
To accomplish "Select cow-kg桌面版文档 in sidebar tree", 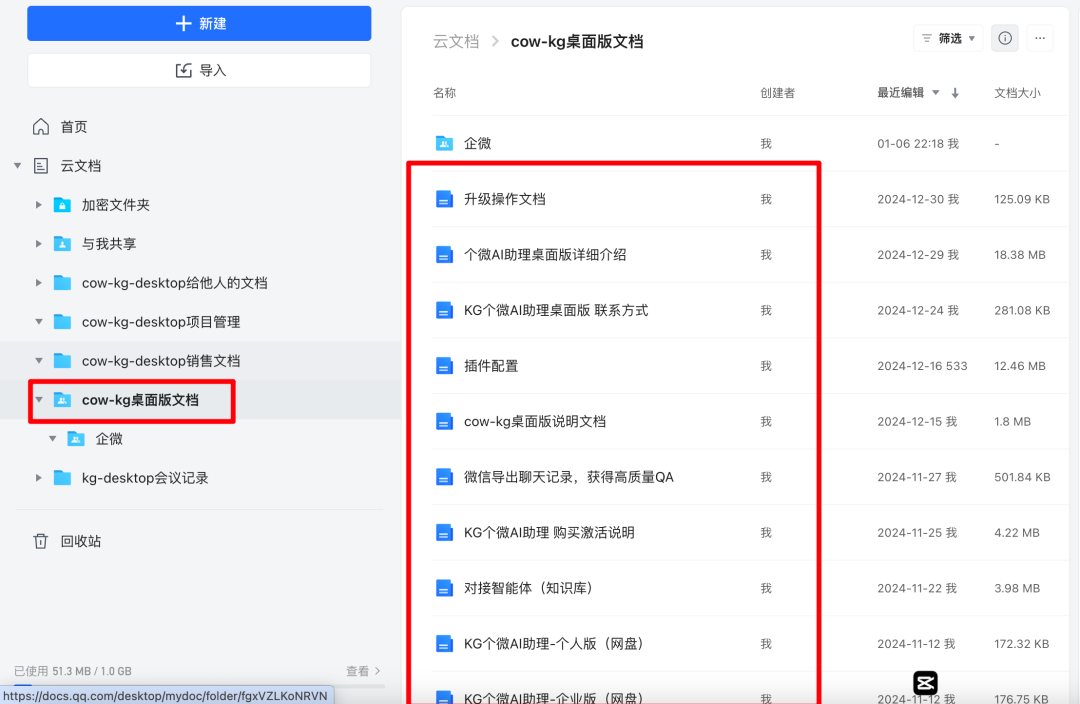I will point(140,400).
